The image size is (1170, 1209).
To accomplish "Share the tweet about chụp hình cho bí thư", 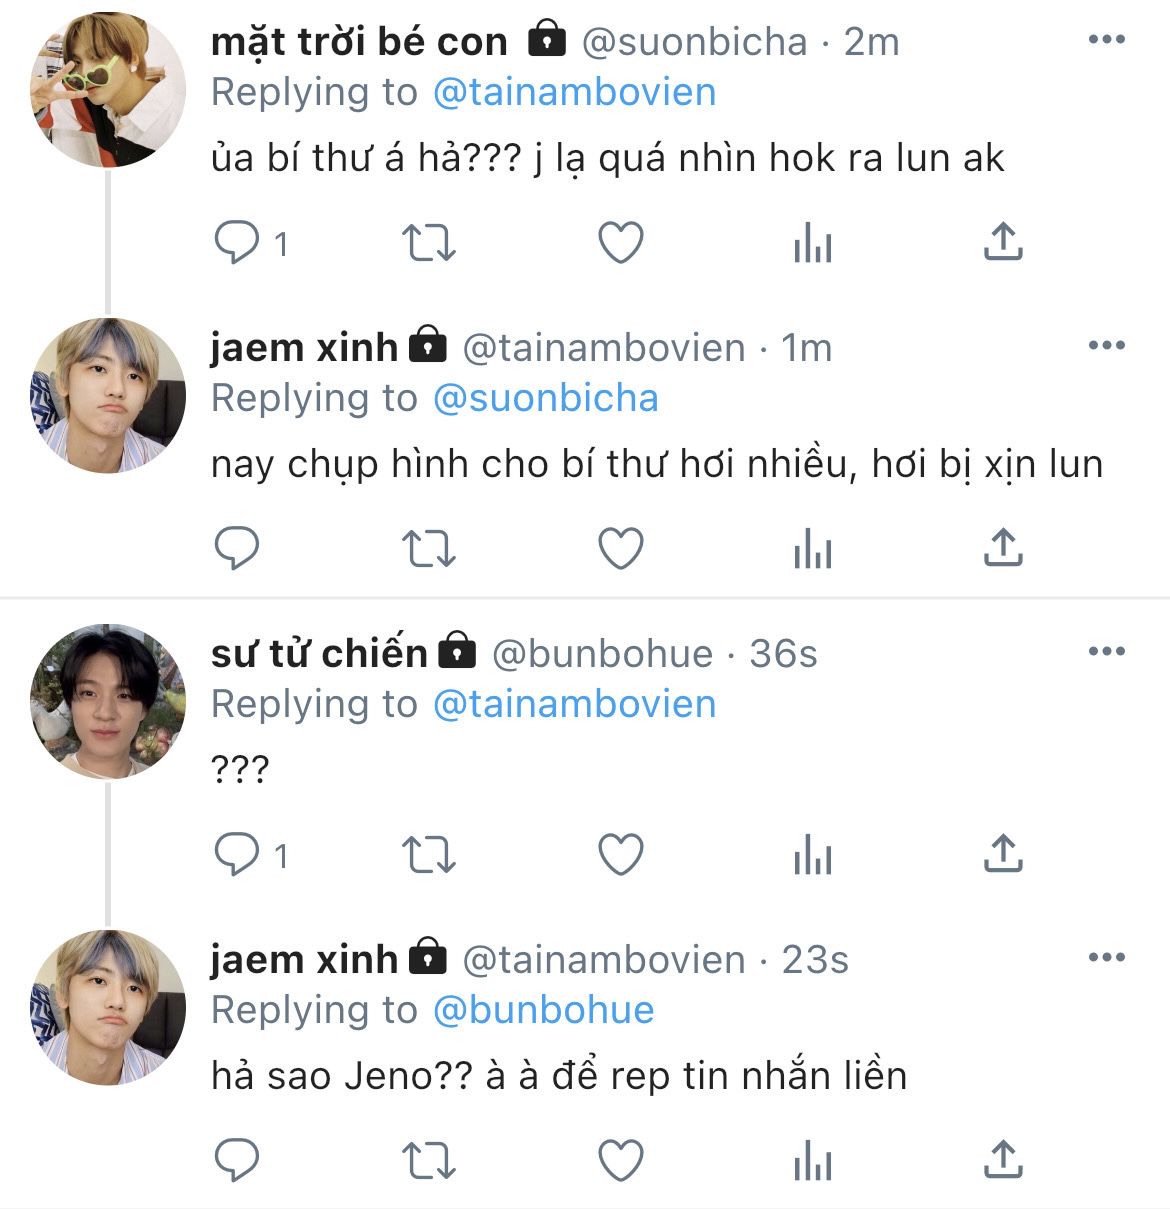I will coord(1002,549).
